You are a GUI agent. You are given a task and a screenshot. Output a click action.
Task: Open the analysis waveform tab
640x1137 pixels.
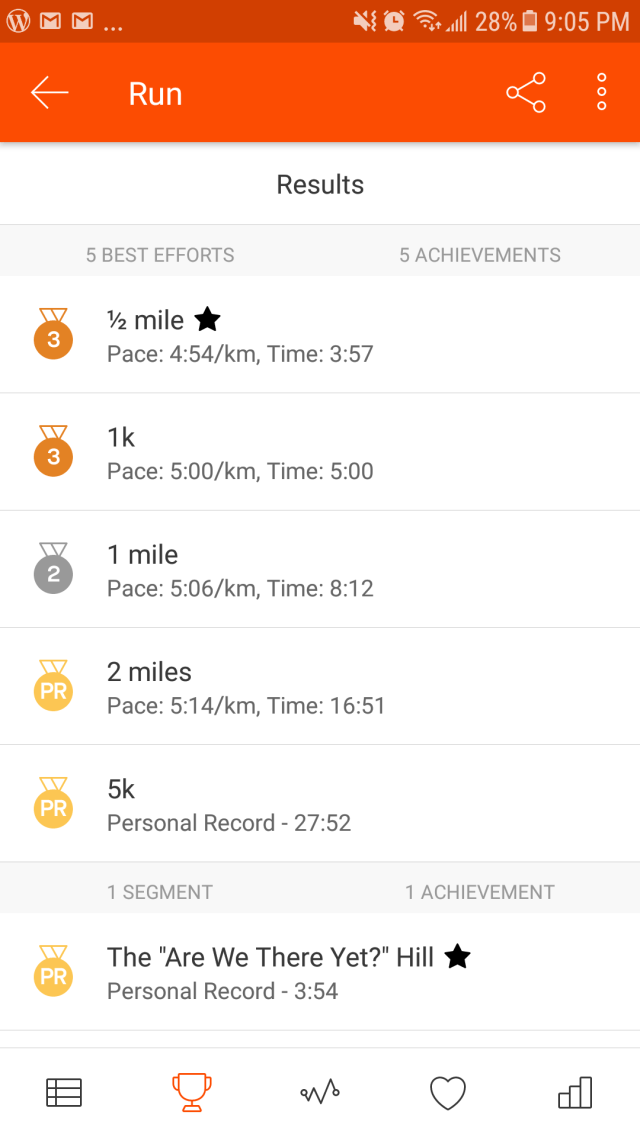pyautogui.click(x=320, y=1092)
